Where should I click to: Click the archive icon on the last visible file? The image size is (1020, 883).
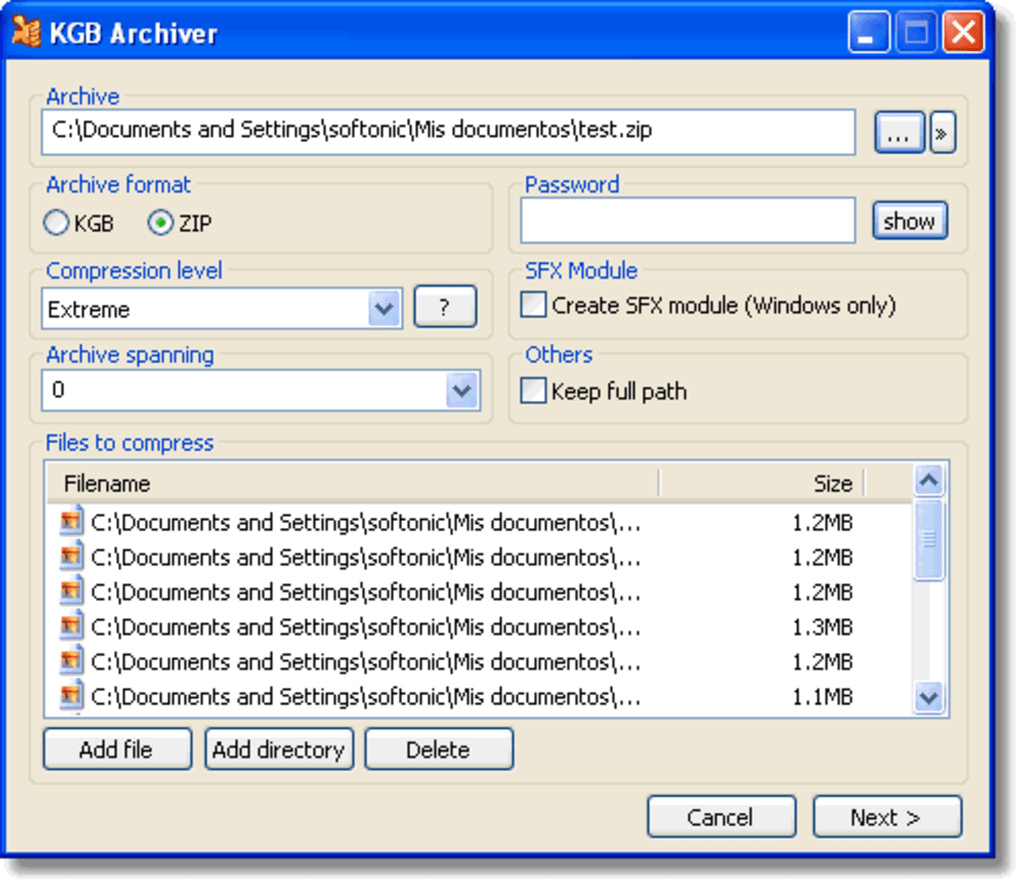click(71, 697)
